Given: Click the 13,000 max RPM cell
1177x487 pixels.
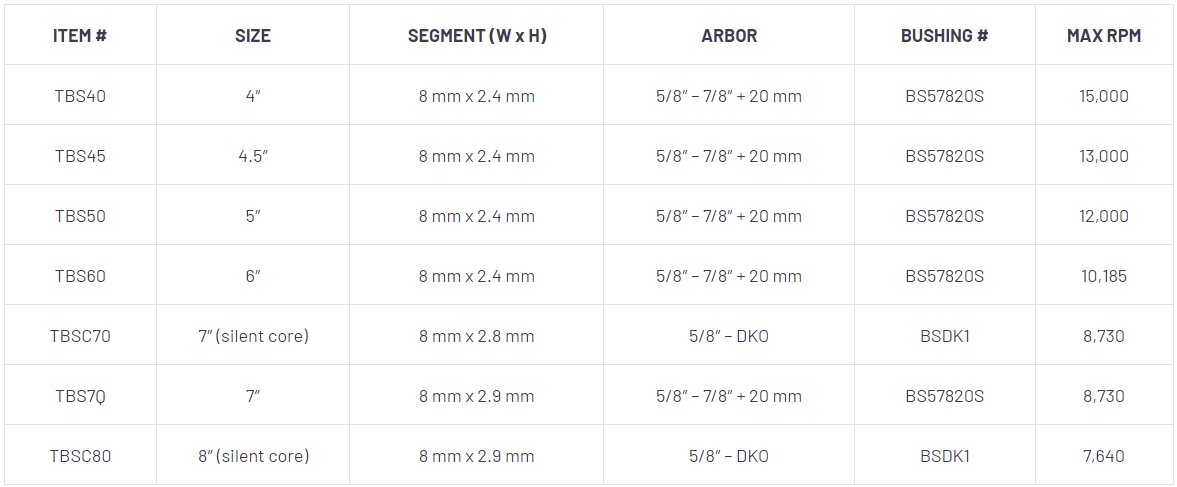Looking at the screenshot, I should (x=1104, y=156).
